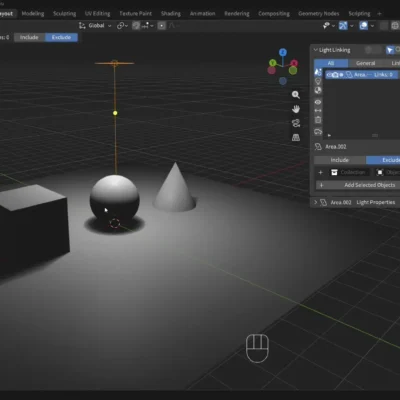Click the plus icon left of Collection
This screenshot has width=400, height=400.
(320, 172)
